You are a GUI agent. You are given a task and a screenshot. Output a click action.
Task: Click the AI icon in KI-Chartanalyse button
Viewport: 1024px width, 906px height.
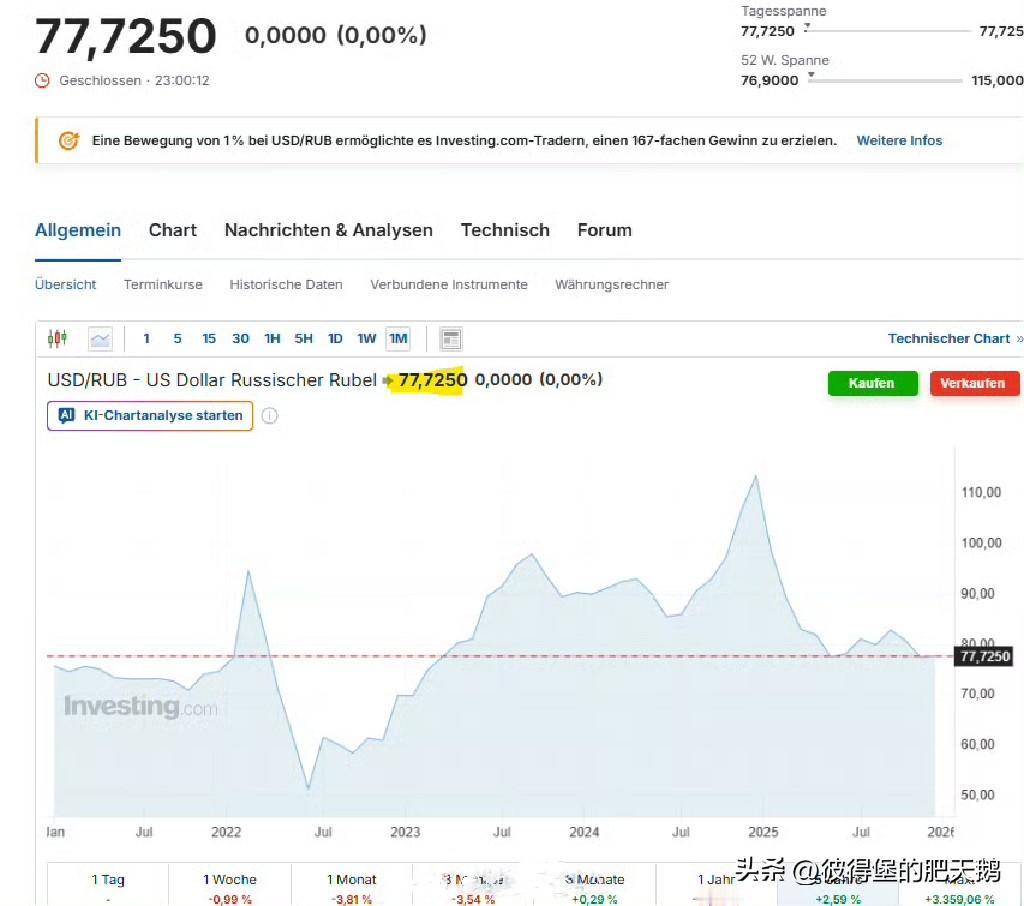click(x=67, y=415)
